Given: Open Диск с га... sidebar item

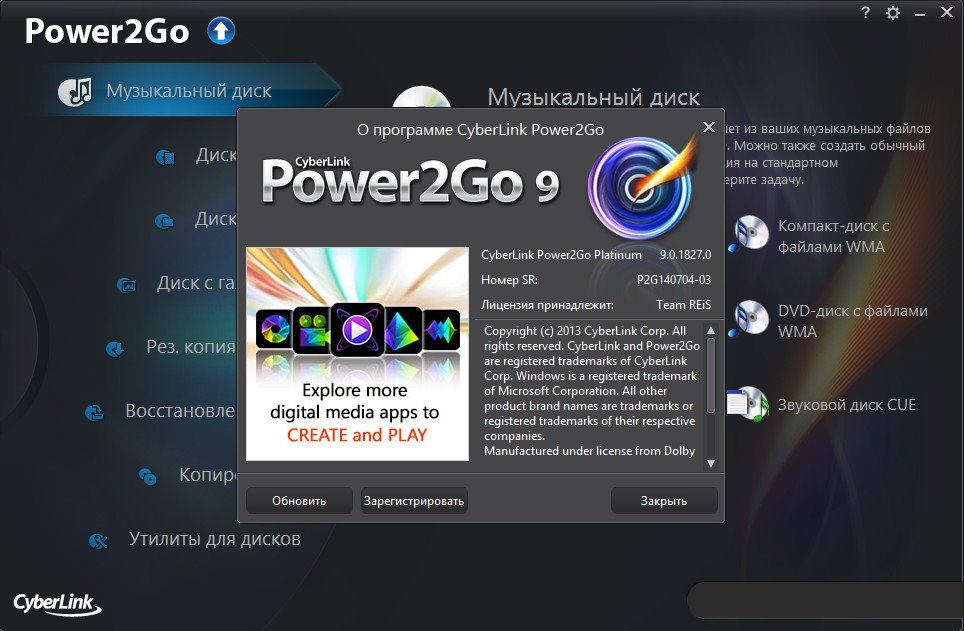Looking at the screenshot, I should click(196, 283).
